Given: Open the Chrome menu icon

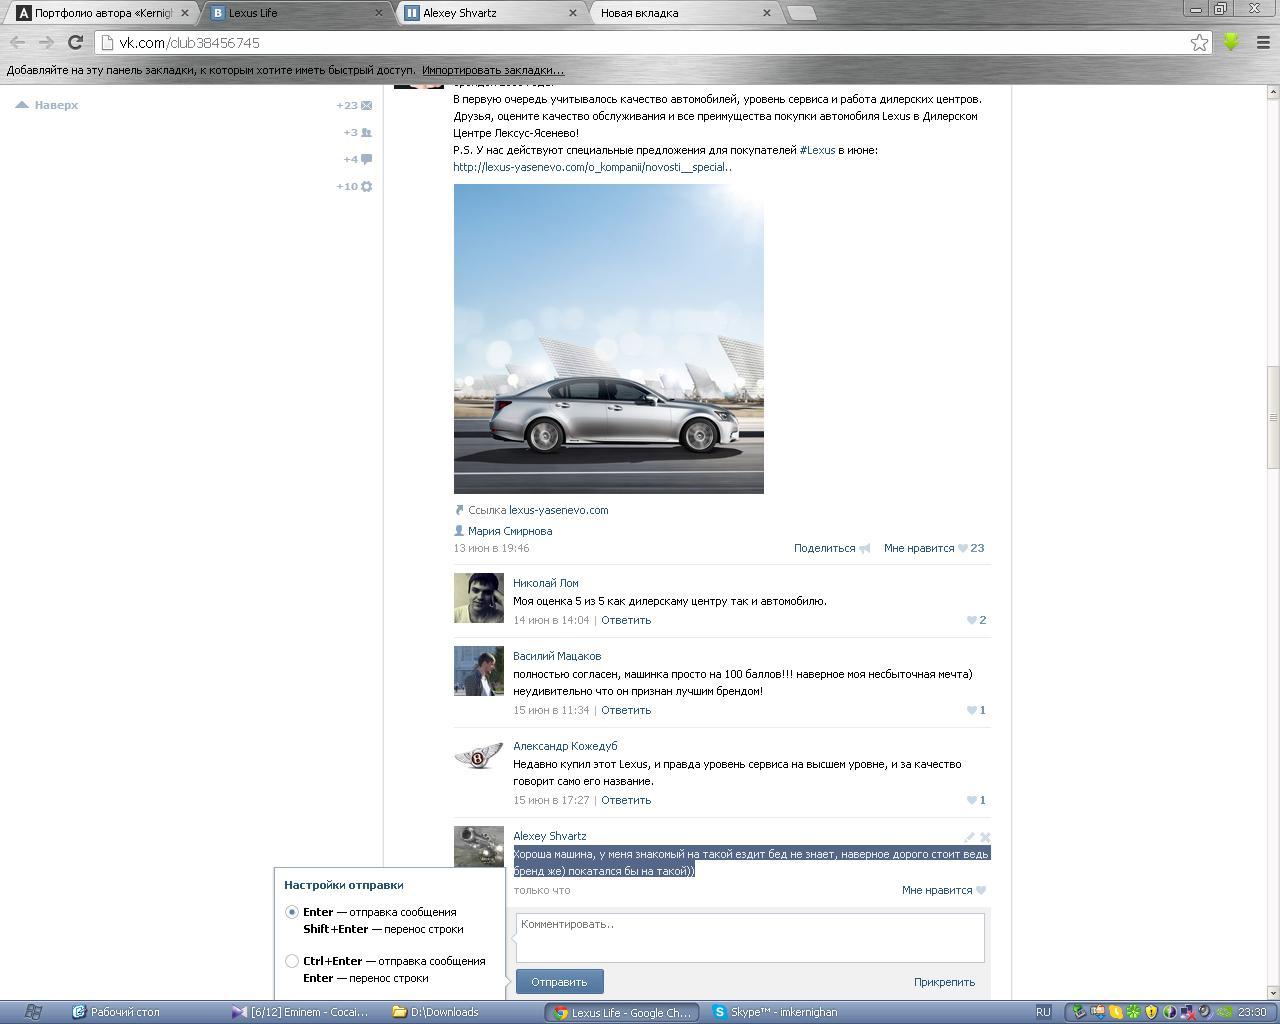Looking at the screenshot, I should [x=1262, y=42].
